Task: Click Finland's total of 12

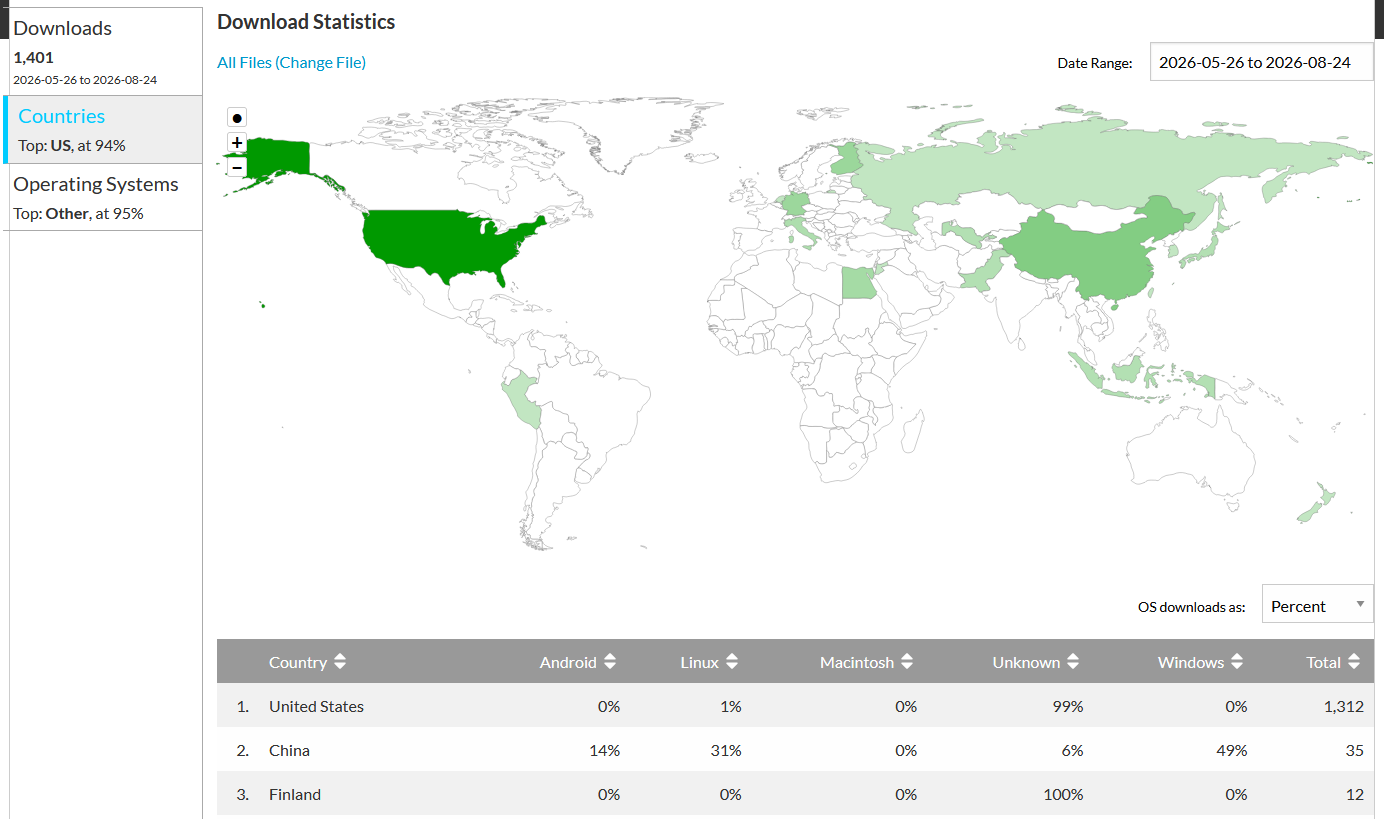Action: pyautogui.click(x=1354, y=794)
